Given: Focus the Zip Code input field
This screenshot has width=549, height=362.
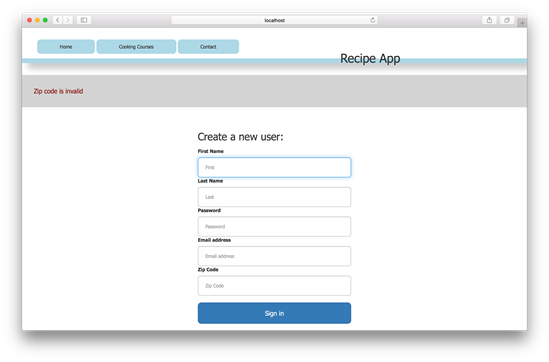Looking at the screenshot, I should coord(274,286).
